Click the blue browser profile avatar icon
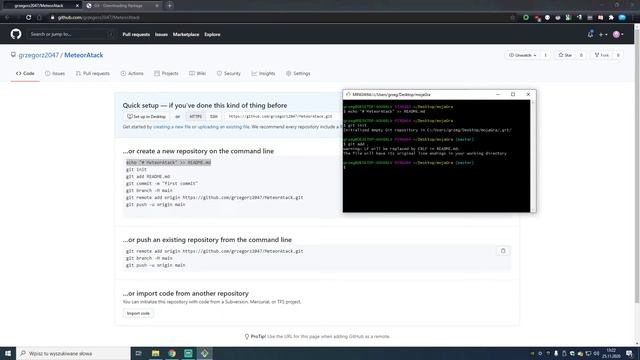 pyautogui.click(x=622, y=18)
